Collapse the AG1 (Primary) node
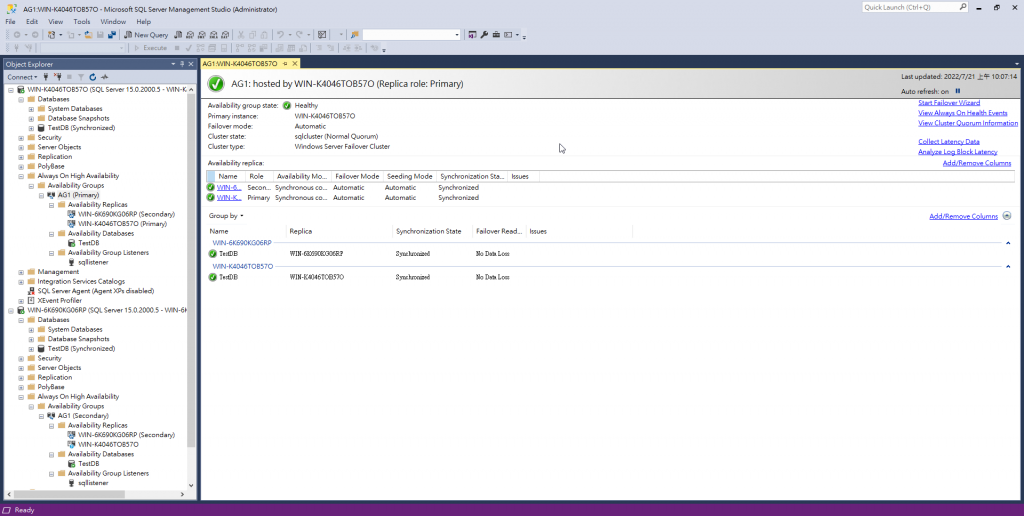The height and width of the screenshot is (516, 1024). pos(41,195)
